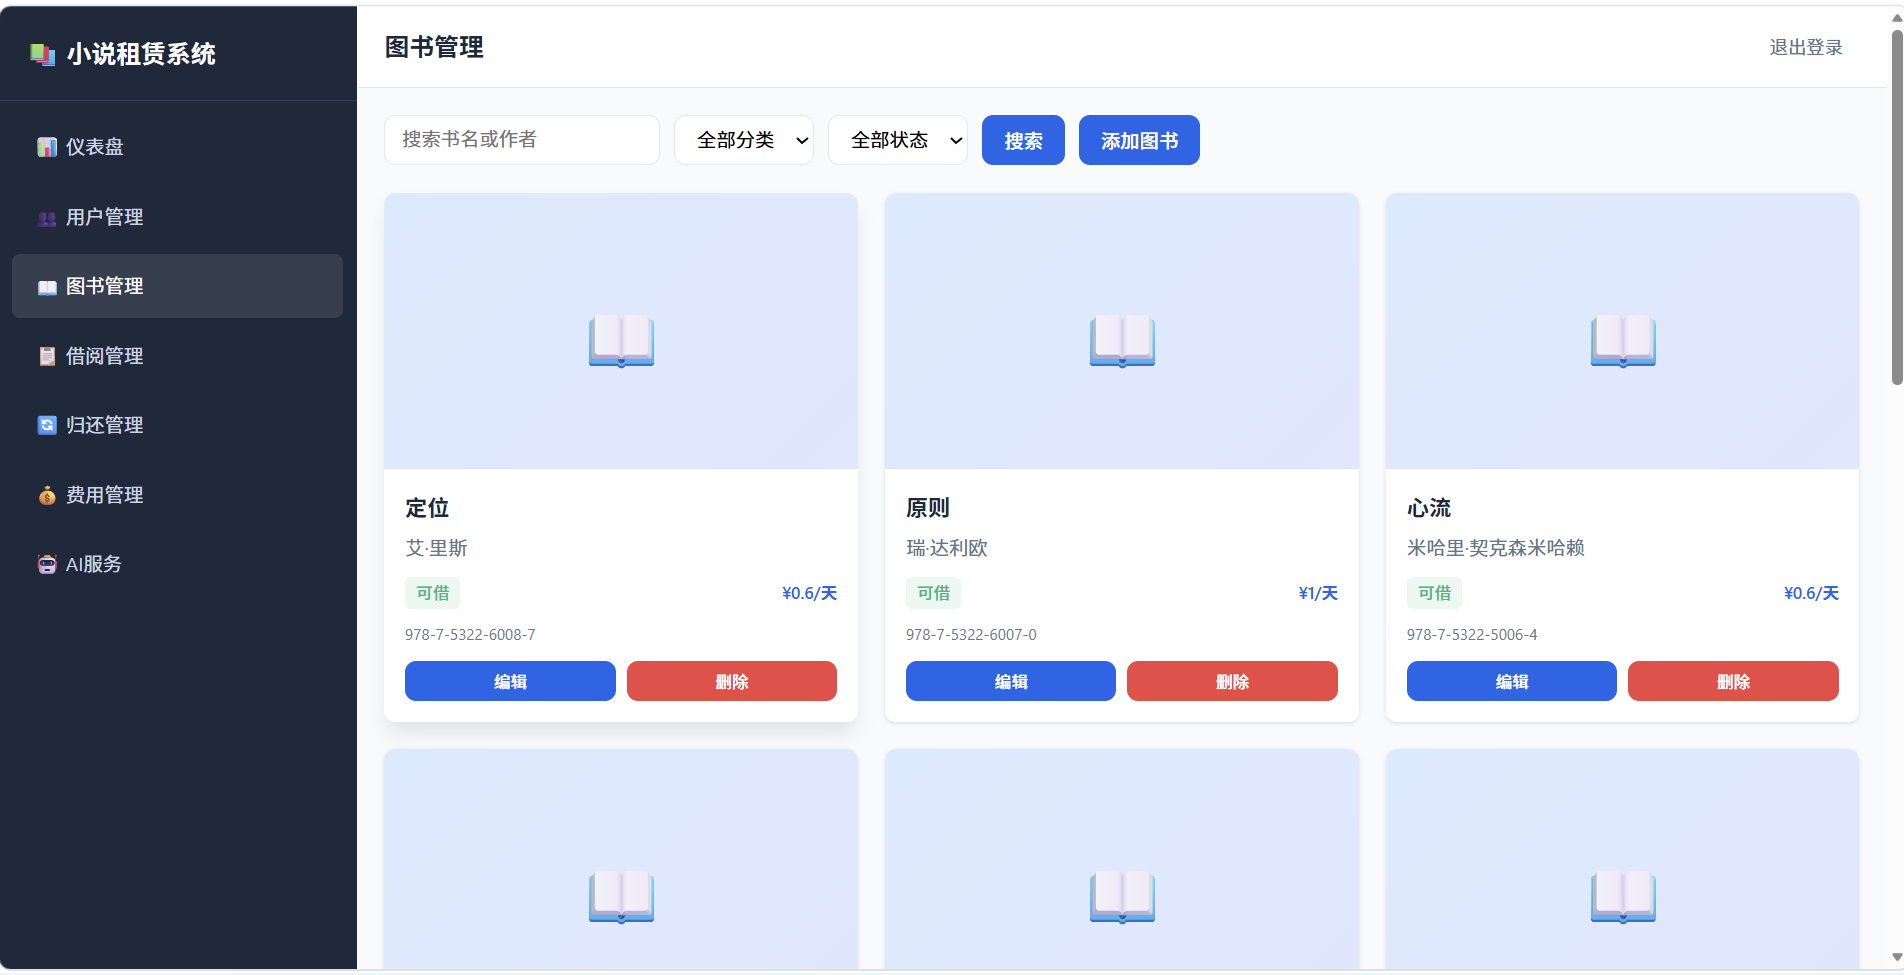Open the 费用管理 section
Screen dimensions: 1904x975
coord(177,495)
